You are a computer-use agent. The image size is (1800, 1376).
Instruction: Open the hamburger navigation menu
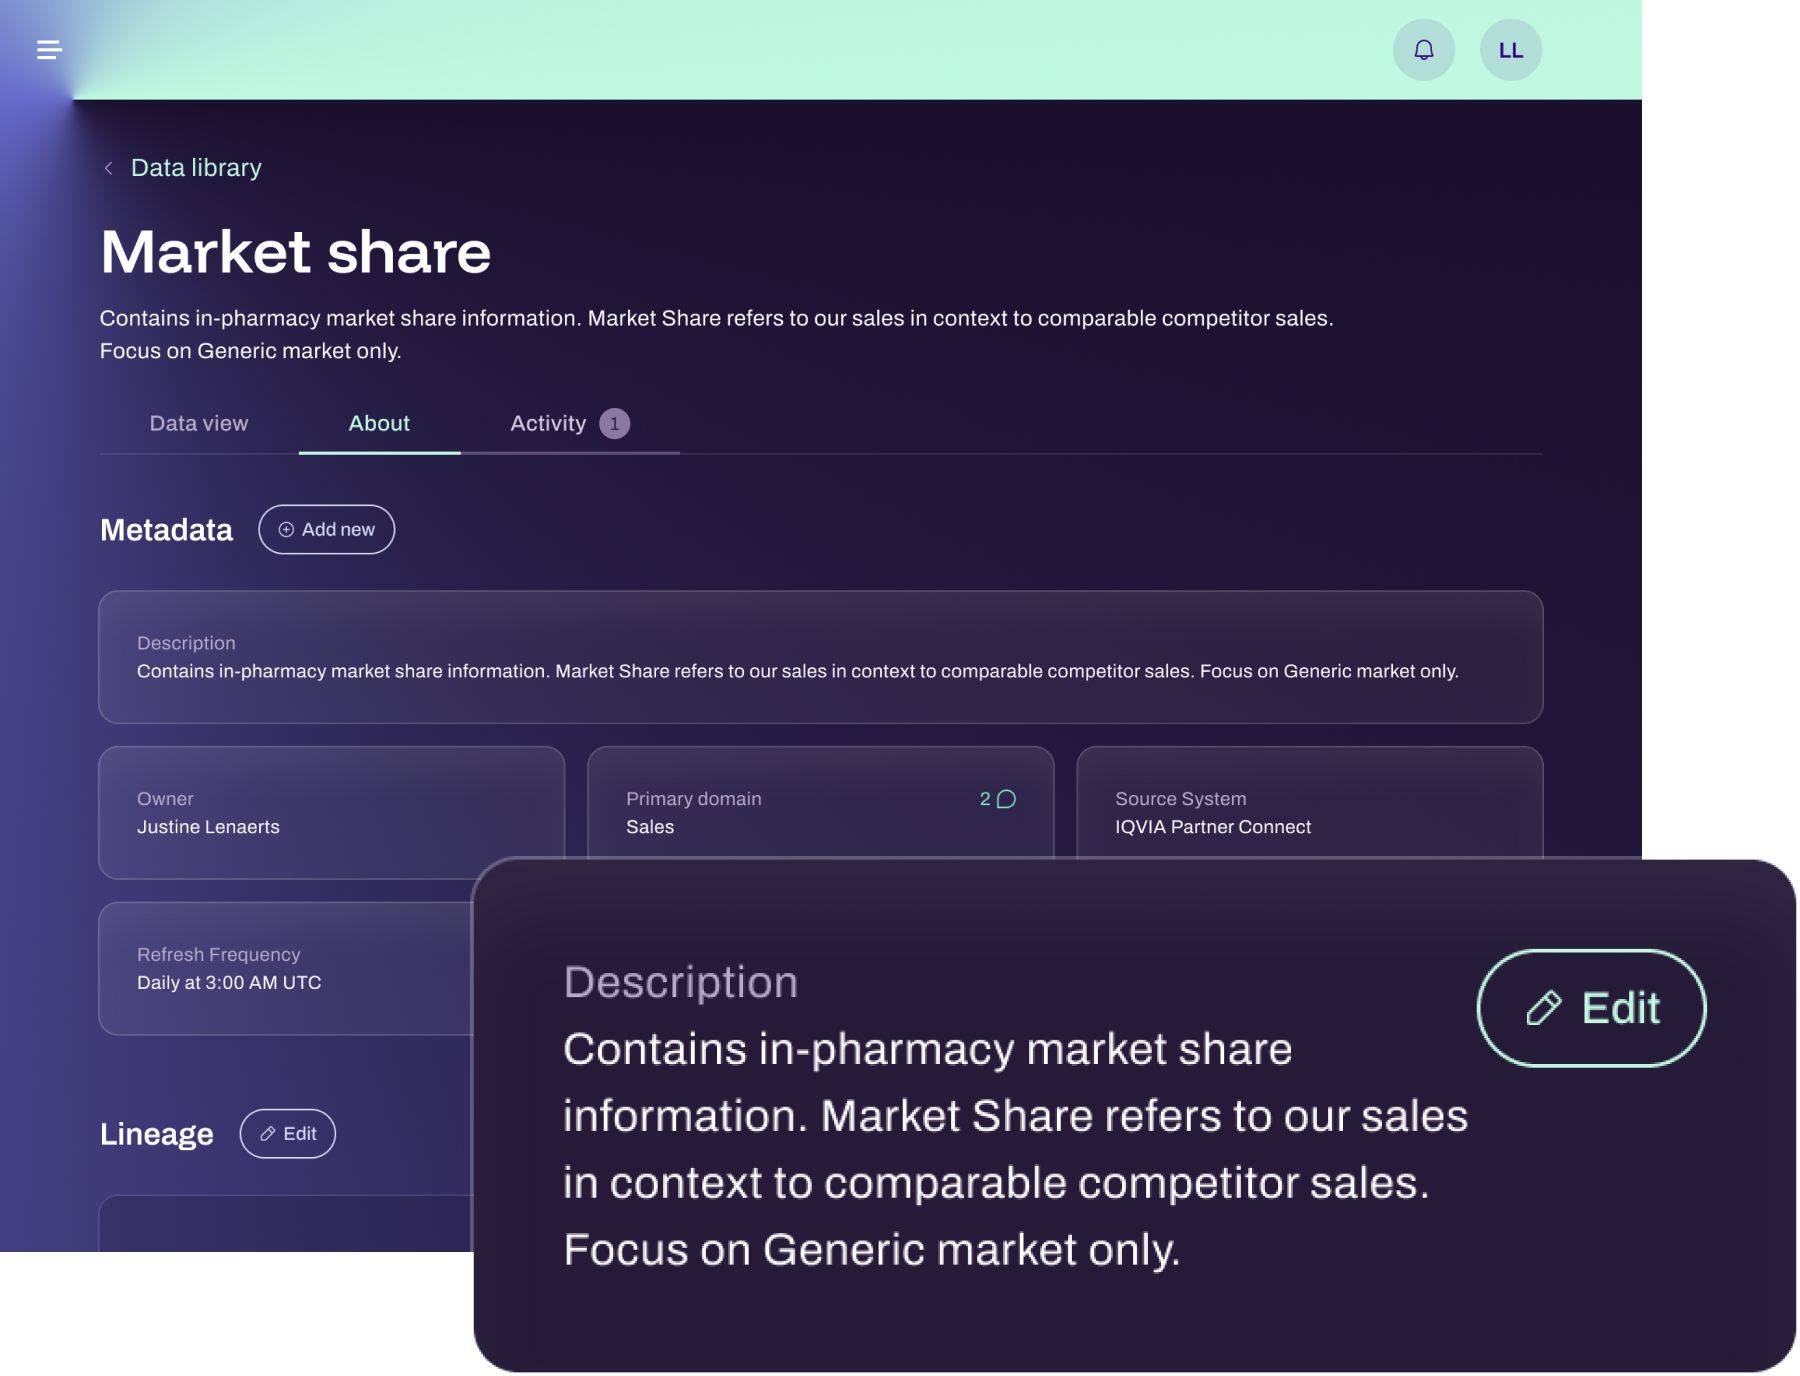pyautogui.click(x=49, y=49)
